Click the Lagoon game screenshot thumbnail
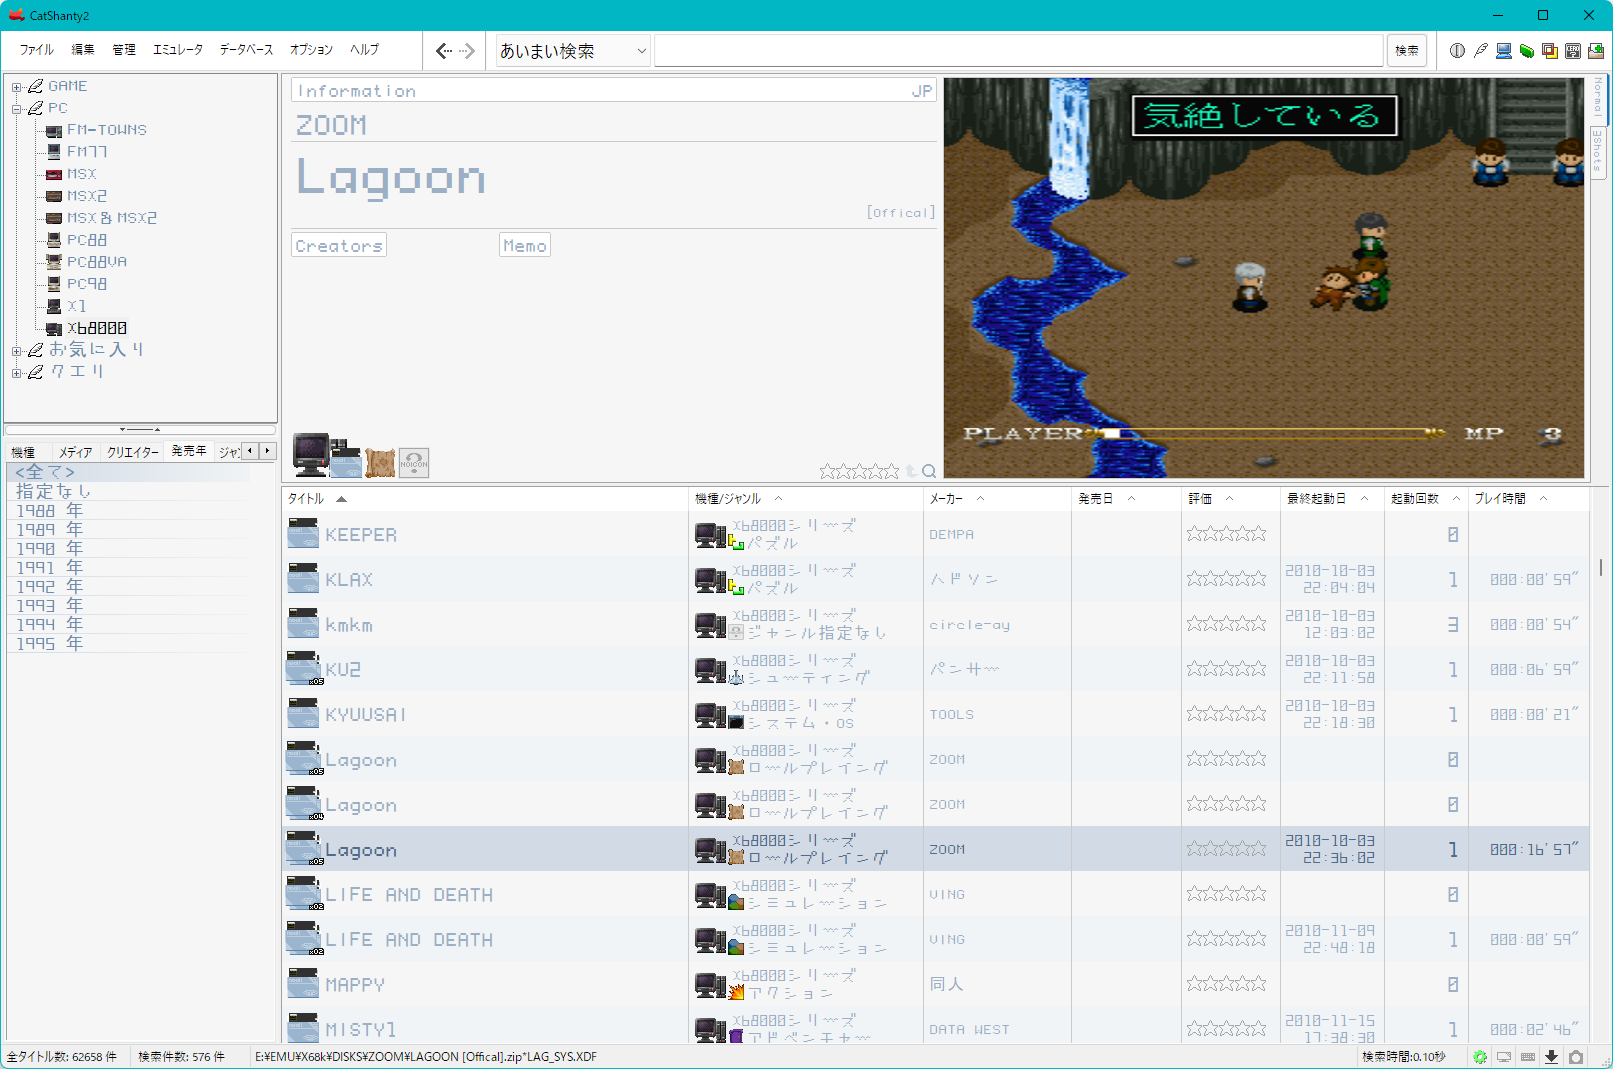This screenshot has width=1613, height=1069. tap(1264, 278)
